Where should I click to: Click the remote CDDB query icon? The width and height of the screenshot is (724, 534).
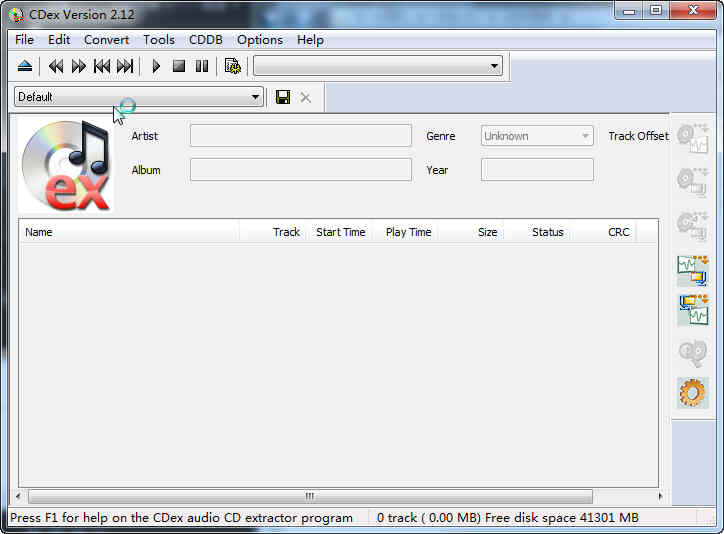pyautogui.click(x=693, y=354)
